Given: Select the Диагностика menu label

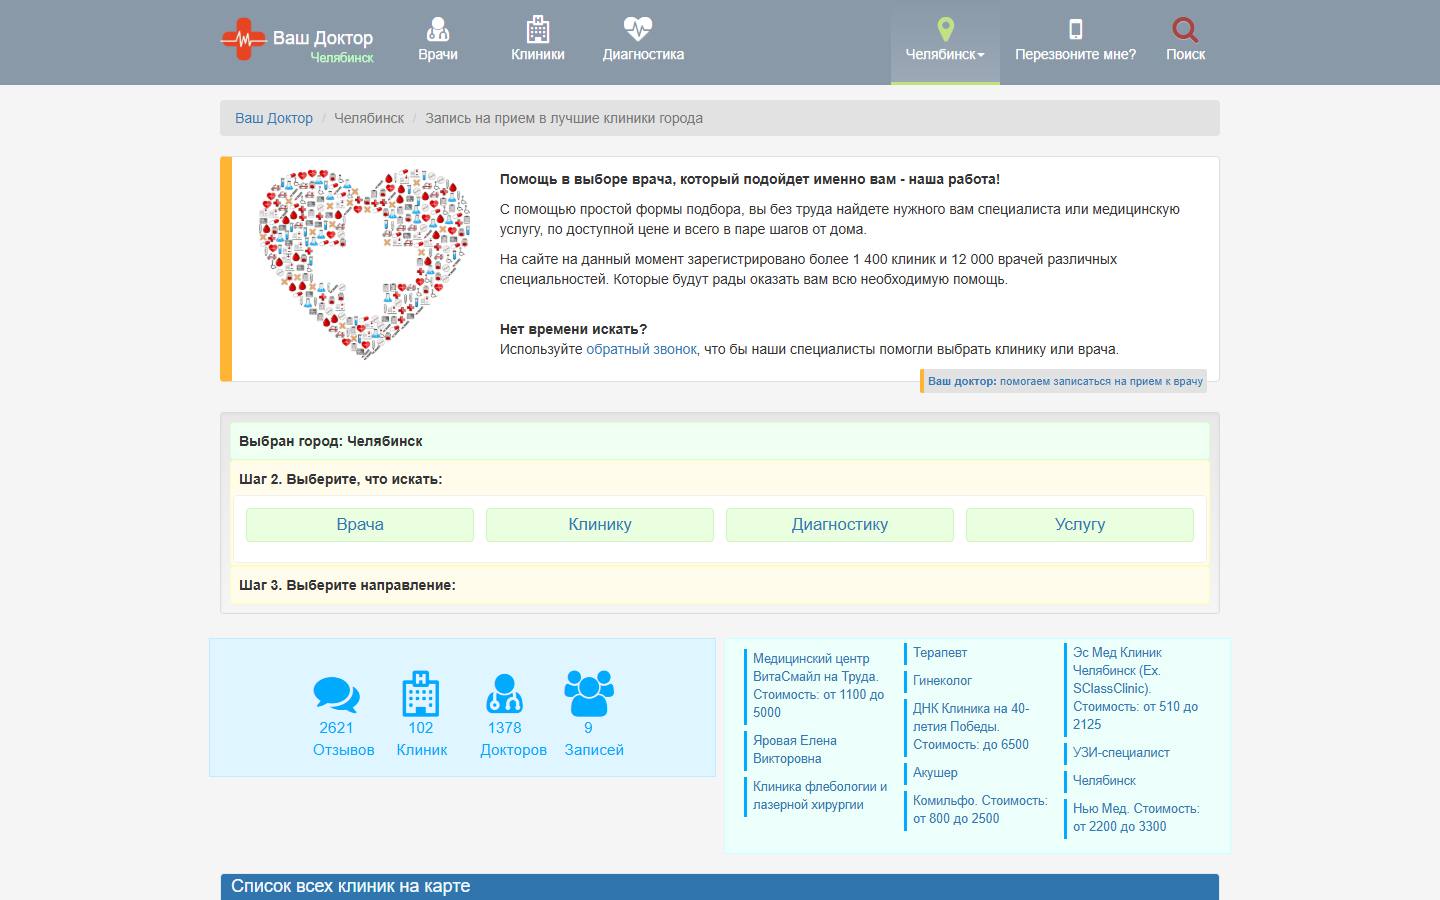Looking at the screenshot, I should pyautogui.click(x=643, y=54).
